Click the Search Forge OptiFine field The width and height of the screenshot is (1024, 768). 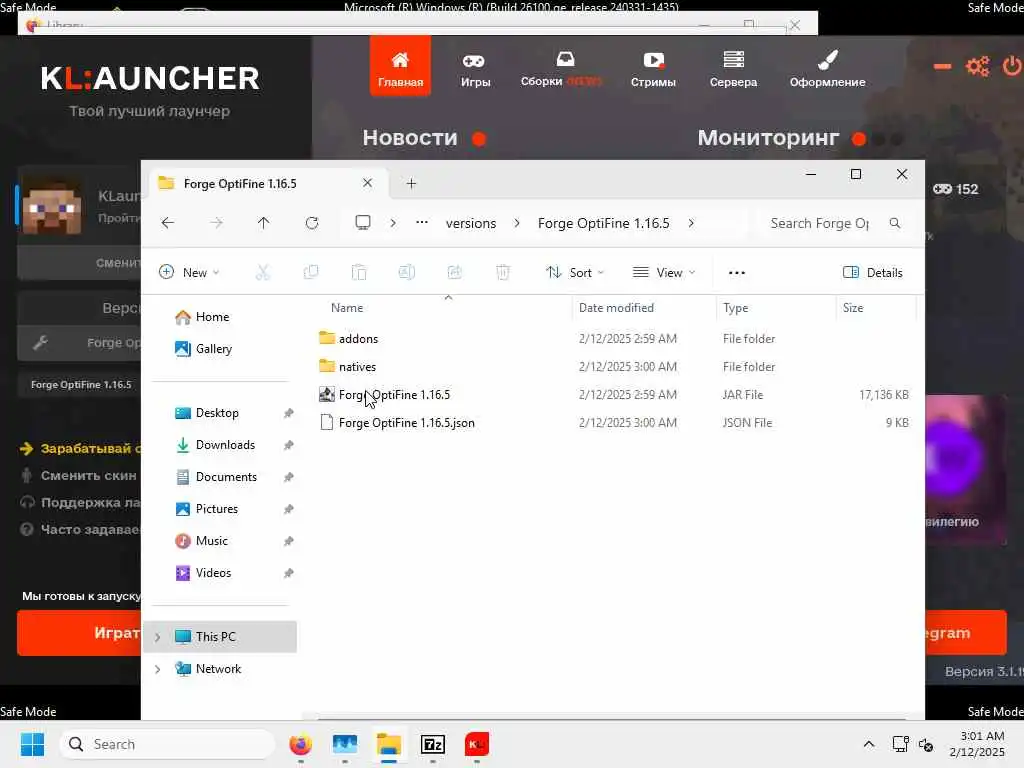[x=835, y=223]
